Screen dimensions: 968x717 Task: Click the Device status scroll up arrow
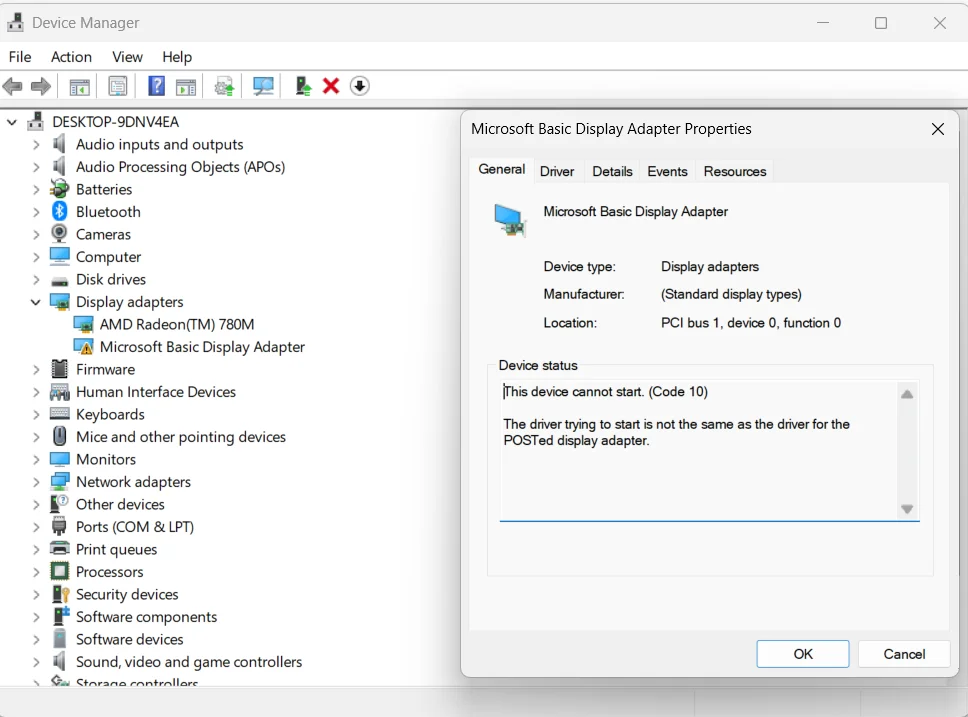(x=907, y=395)
